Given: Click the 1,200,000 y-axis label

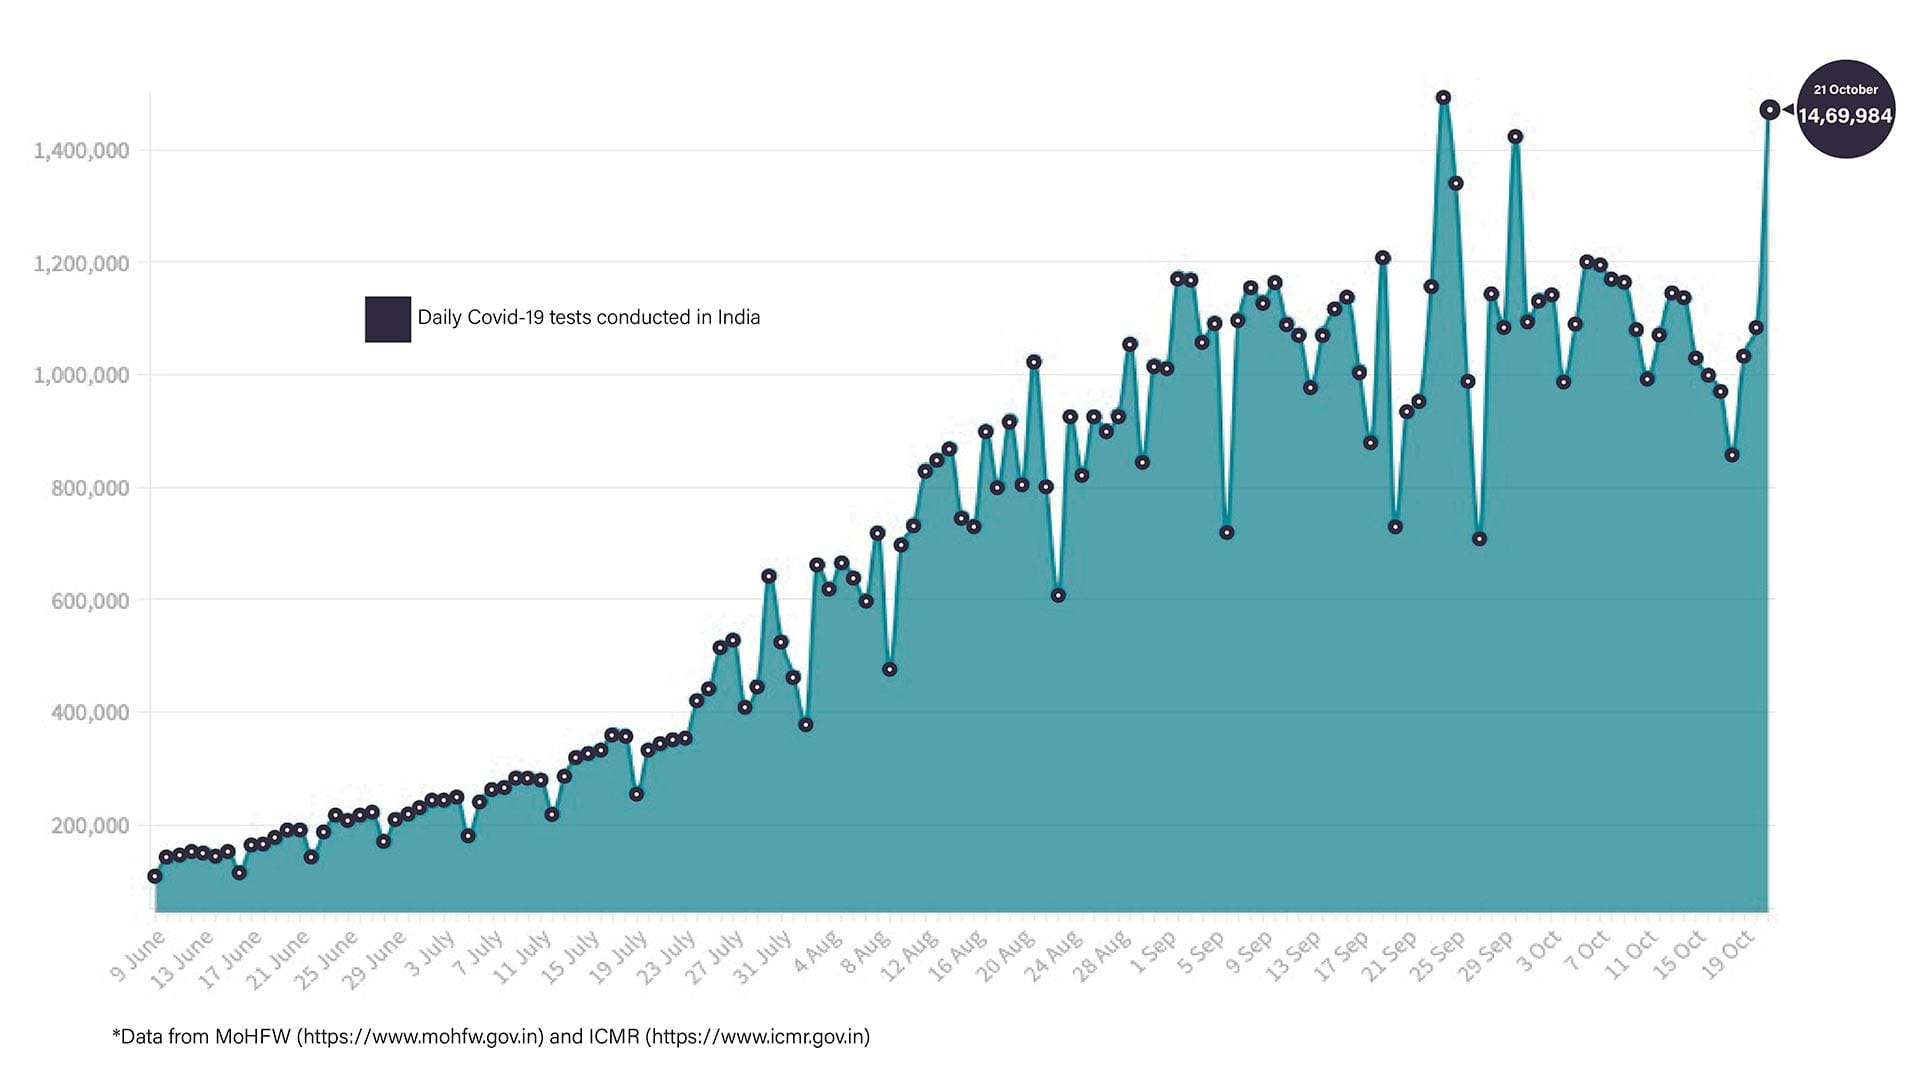Looking at the screenshot, I should 81,264.
